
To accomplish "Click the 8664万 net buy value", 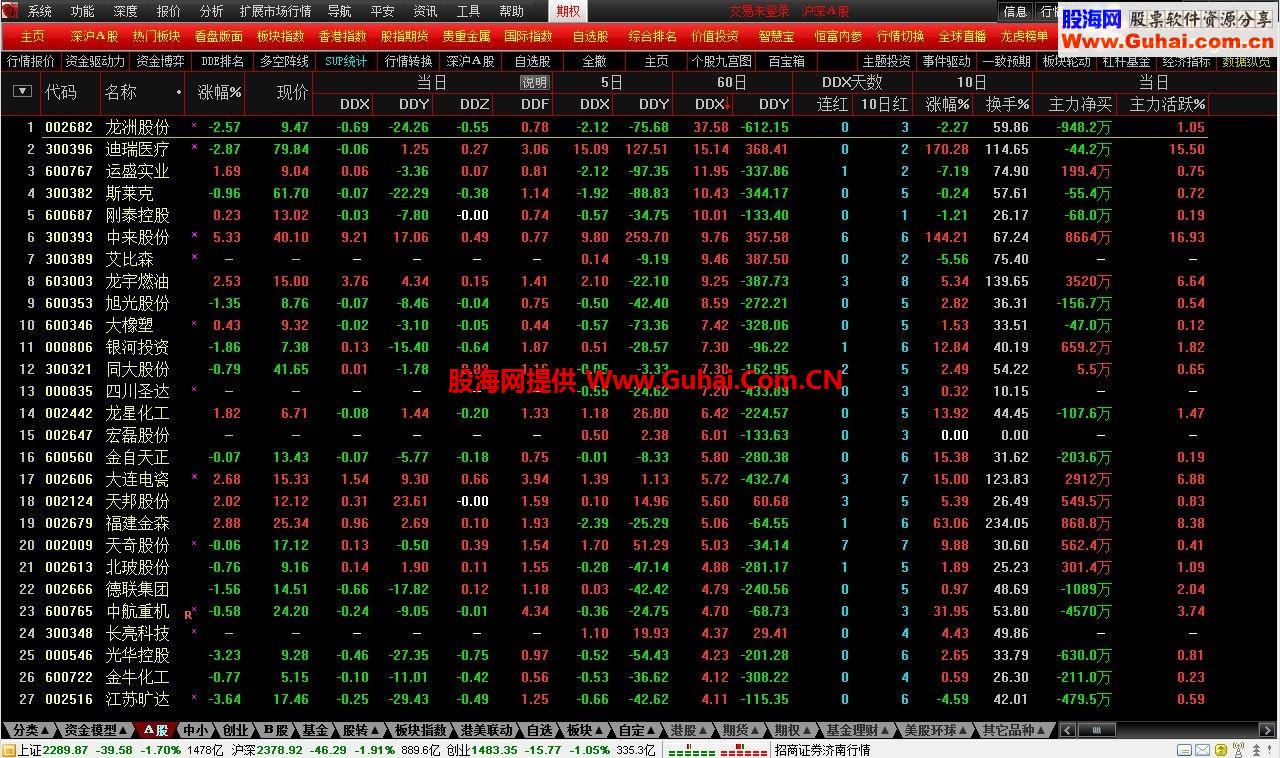I will [1087, 237].
